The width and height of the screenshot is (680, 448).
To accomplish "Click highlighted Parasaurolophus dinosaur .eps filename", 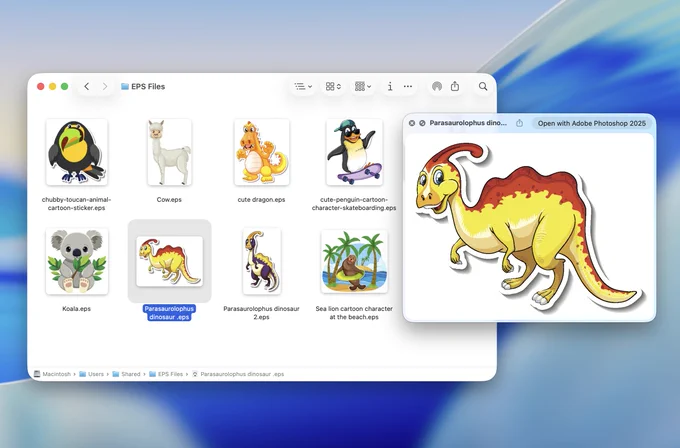I will tap(169, 313).
